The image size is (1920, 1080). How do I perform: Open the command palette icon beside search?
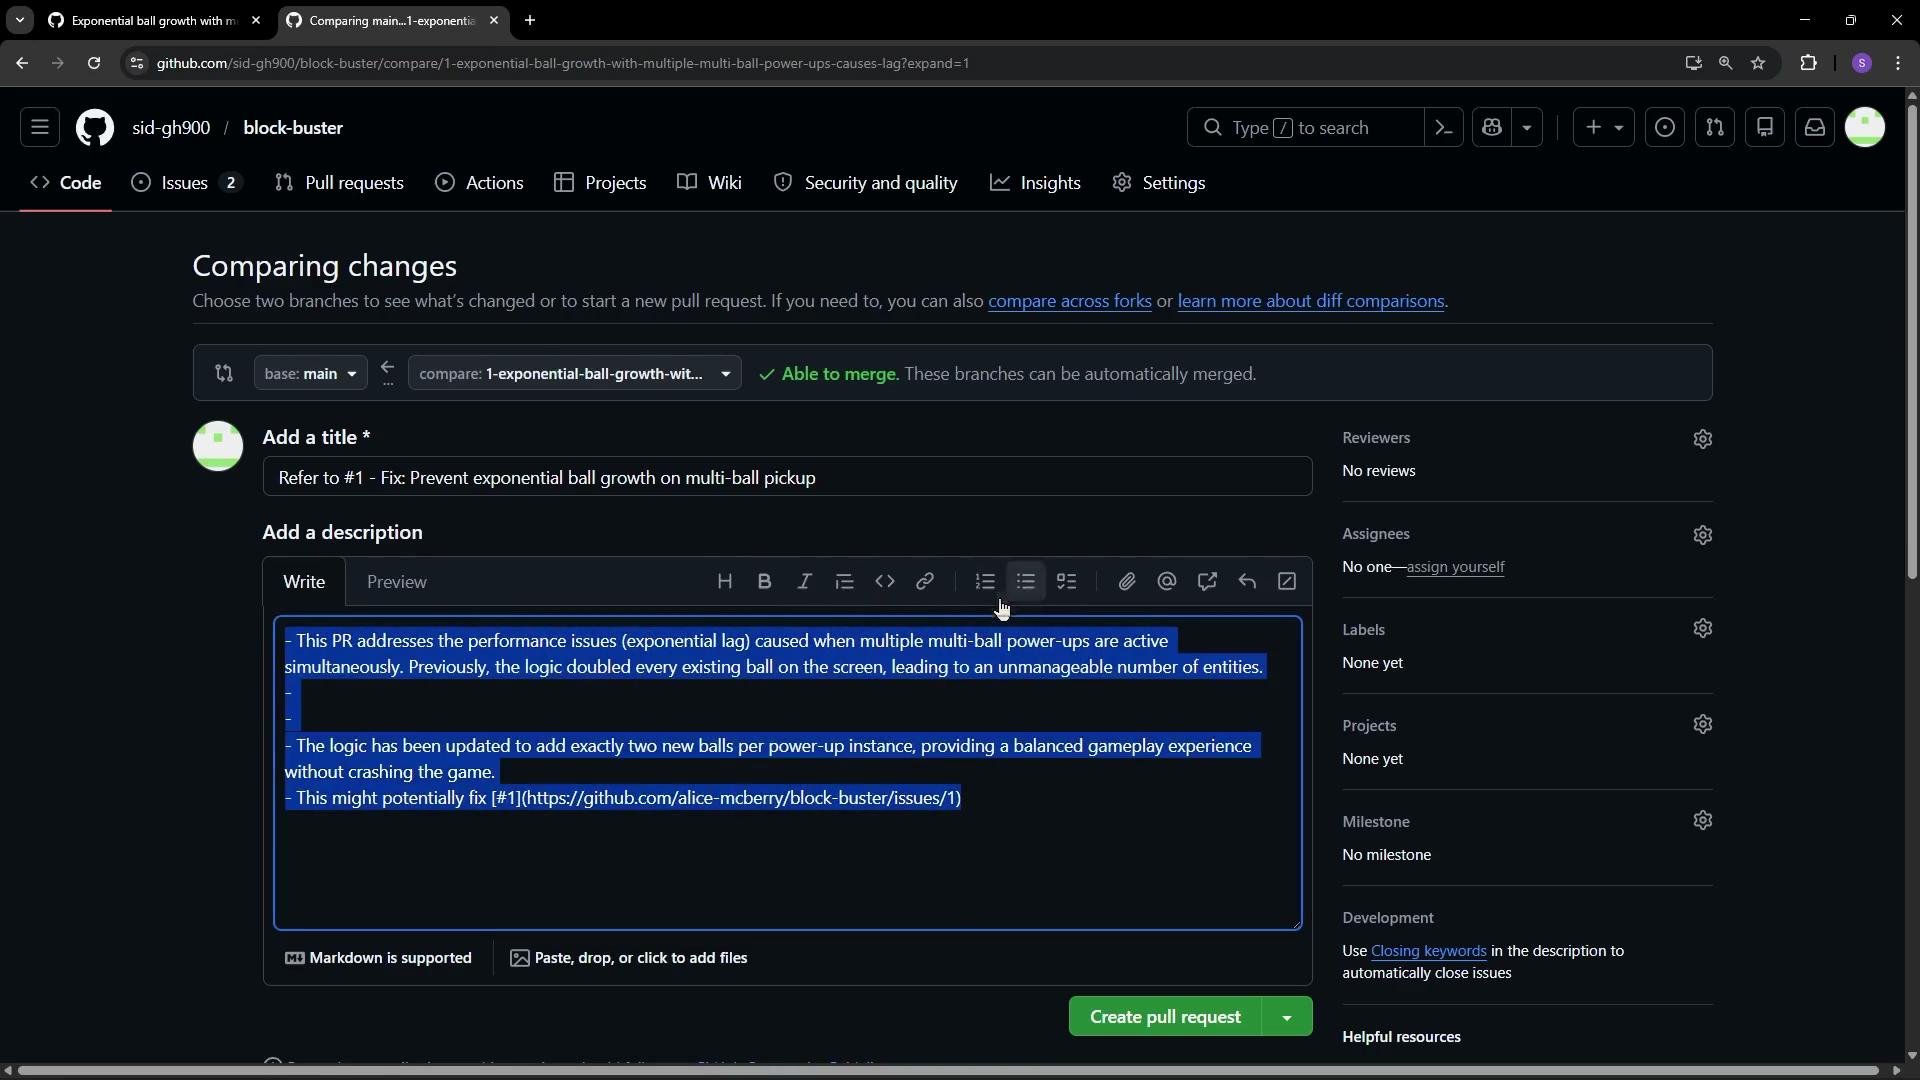[1443, 128]
